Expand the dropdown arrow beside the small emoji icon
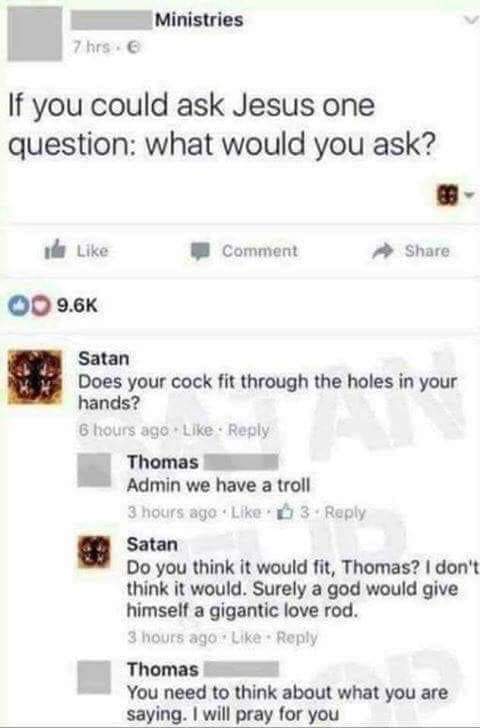Screen dimensions: 480x728 [469, 194]
